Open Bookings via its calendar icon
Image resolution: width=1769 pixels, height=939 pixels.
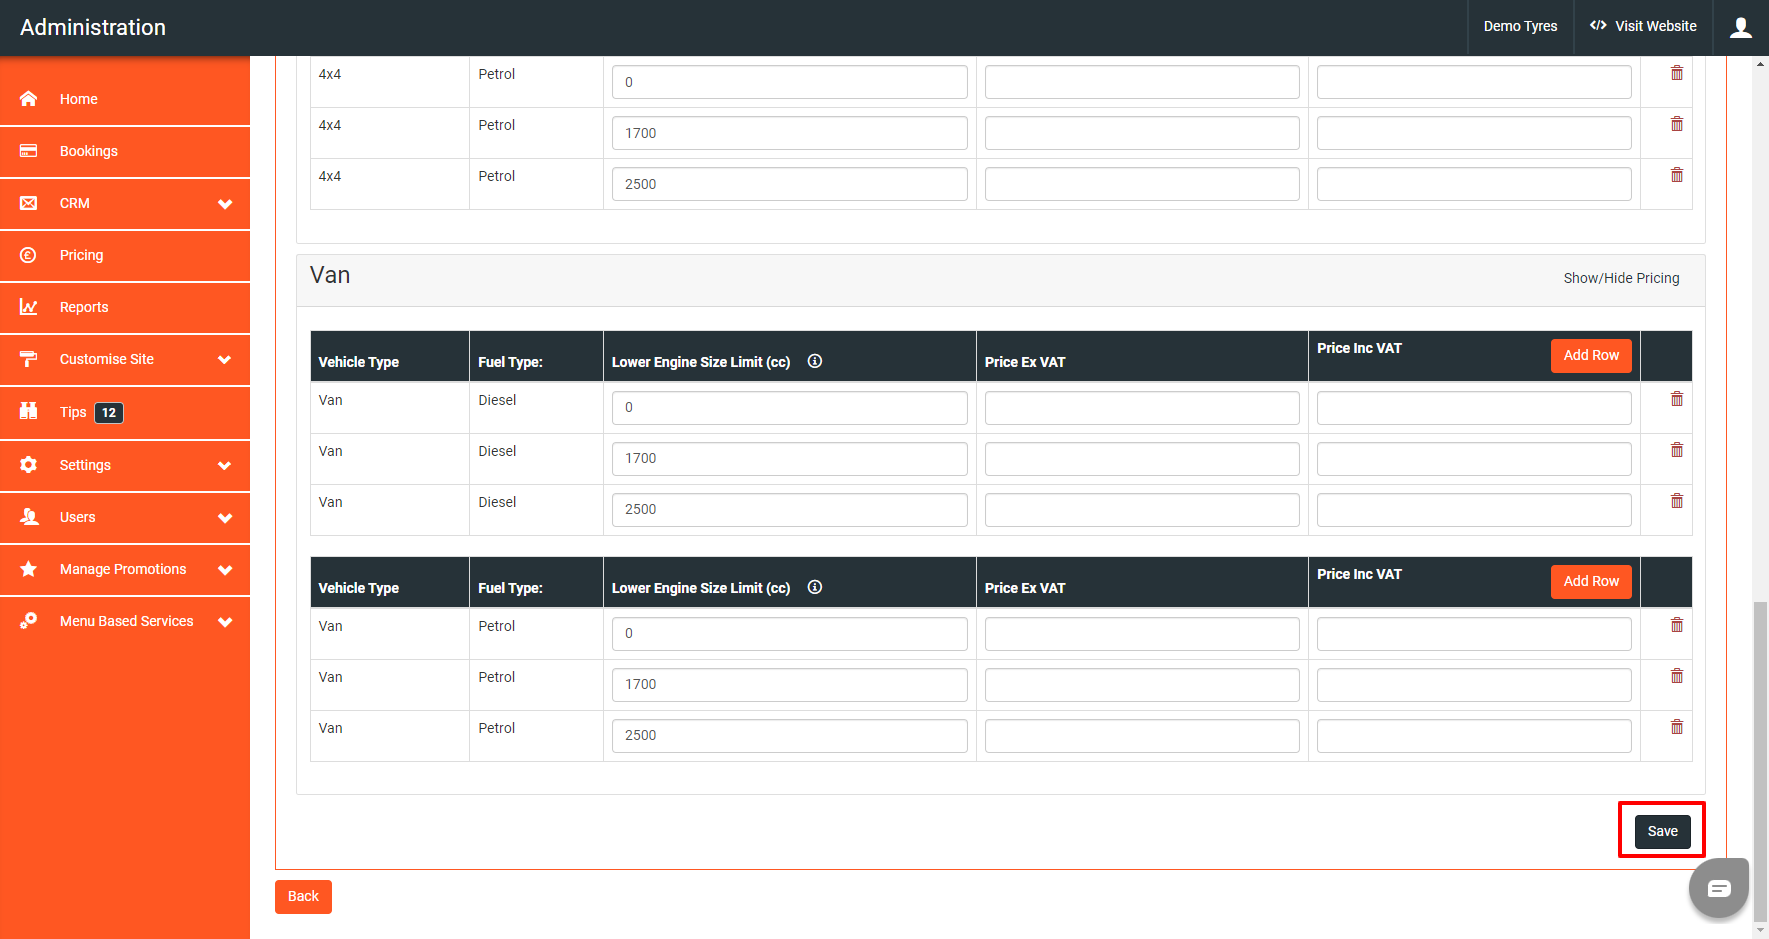click(x=28, y=151)
